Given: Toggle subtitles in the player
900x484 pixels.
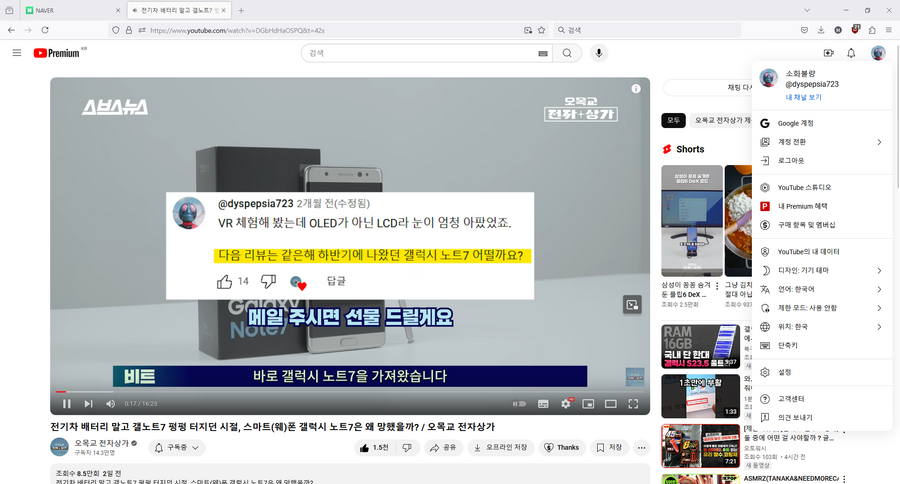Looking at the screenshot, I should tap(543, 404).
